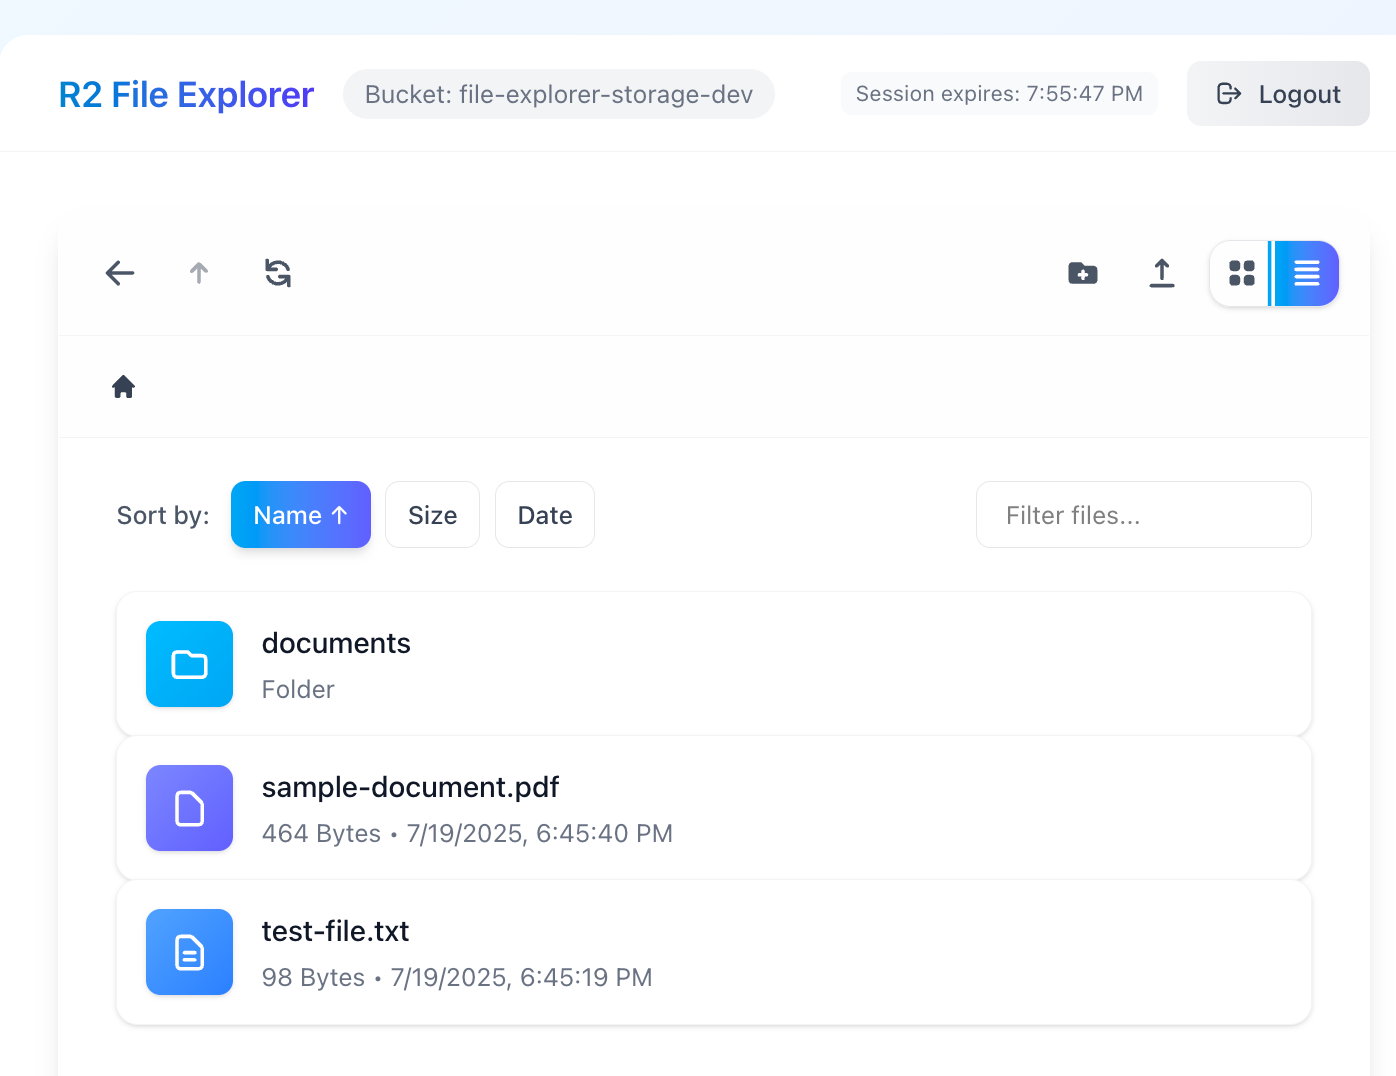Create a new folder
The image size is (1396, 1076).
(x=1083, y=273)
